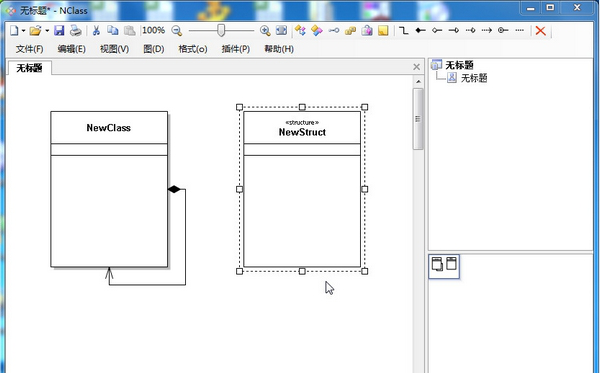Click the 100% zoom value

(153, 30)
